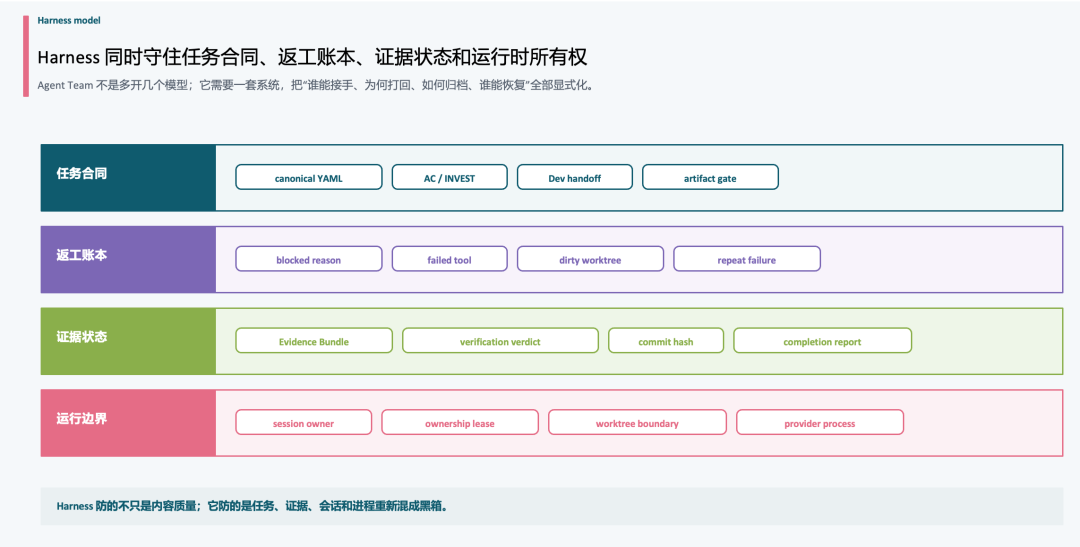Click the 'dirty worktree' pill

[x=590, y=259]
